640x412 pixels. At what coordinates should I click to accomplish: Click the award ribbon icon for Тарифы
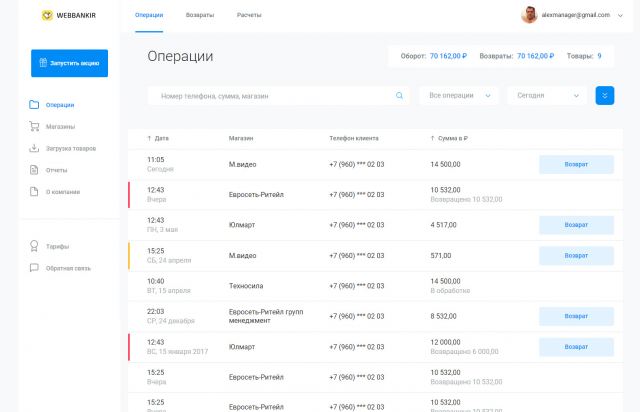point(34,246)
